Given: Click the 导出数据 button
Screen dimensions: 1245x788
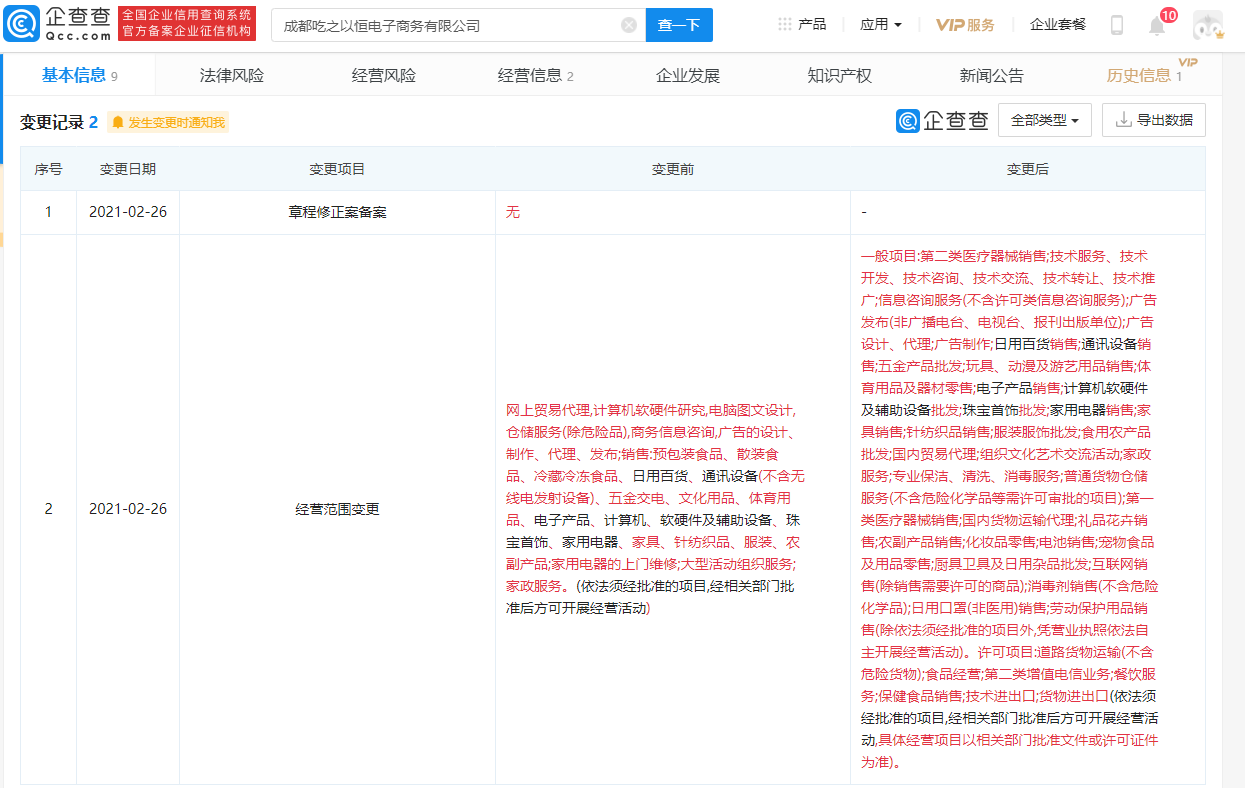Looking at the screenshot, I should click(x=1153, y=120).
